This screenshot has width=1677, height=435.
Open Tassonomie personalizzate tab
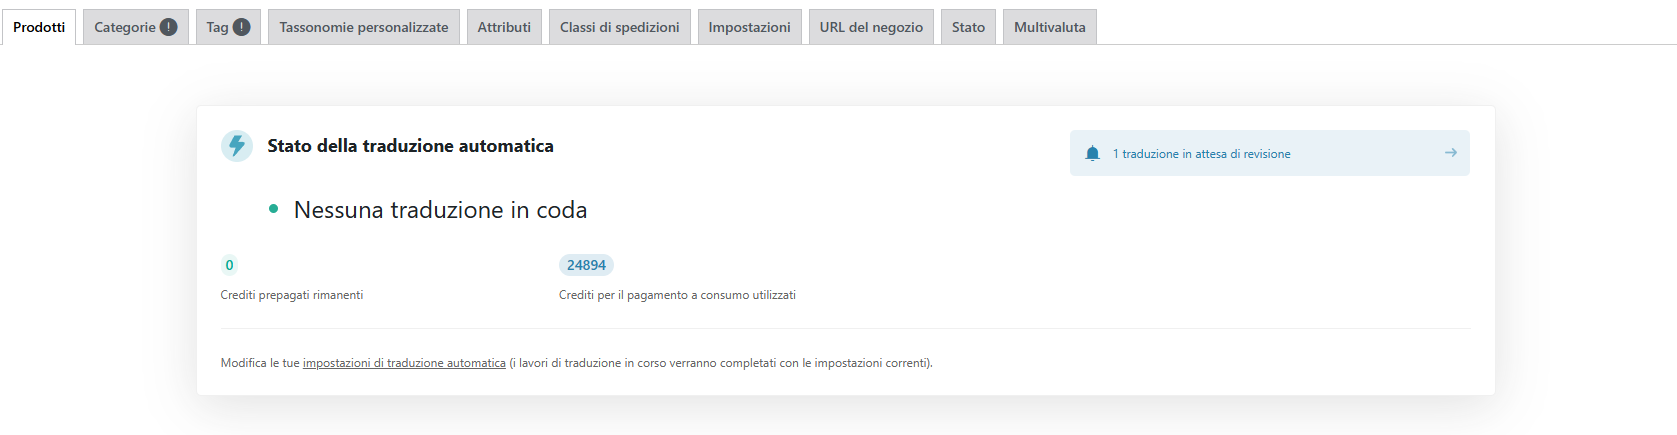point(364,27)
